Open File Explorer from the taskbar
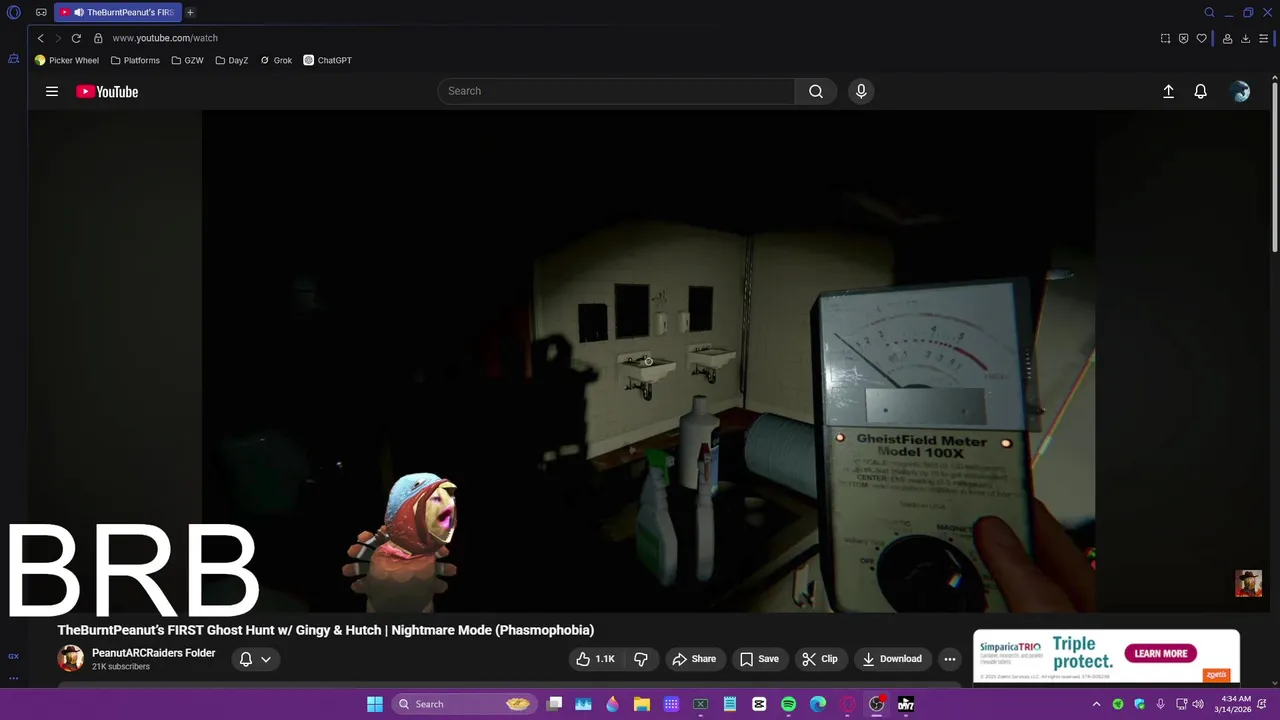The height and width of the screenshot is (720, 1280). click(642, 704)
